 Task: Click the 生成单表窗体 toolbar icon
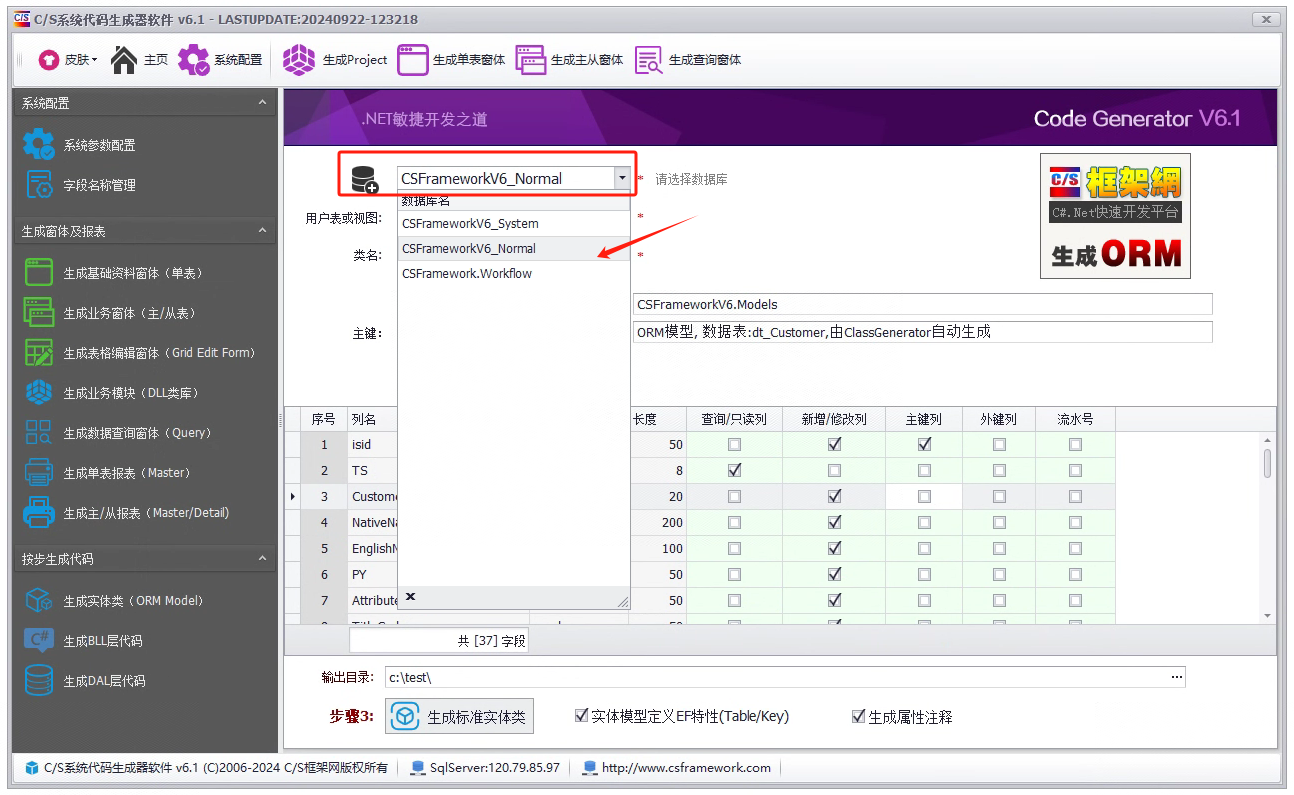click(x=412, y=60)
